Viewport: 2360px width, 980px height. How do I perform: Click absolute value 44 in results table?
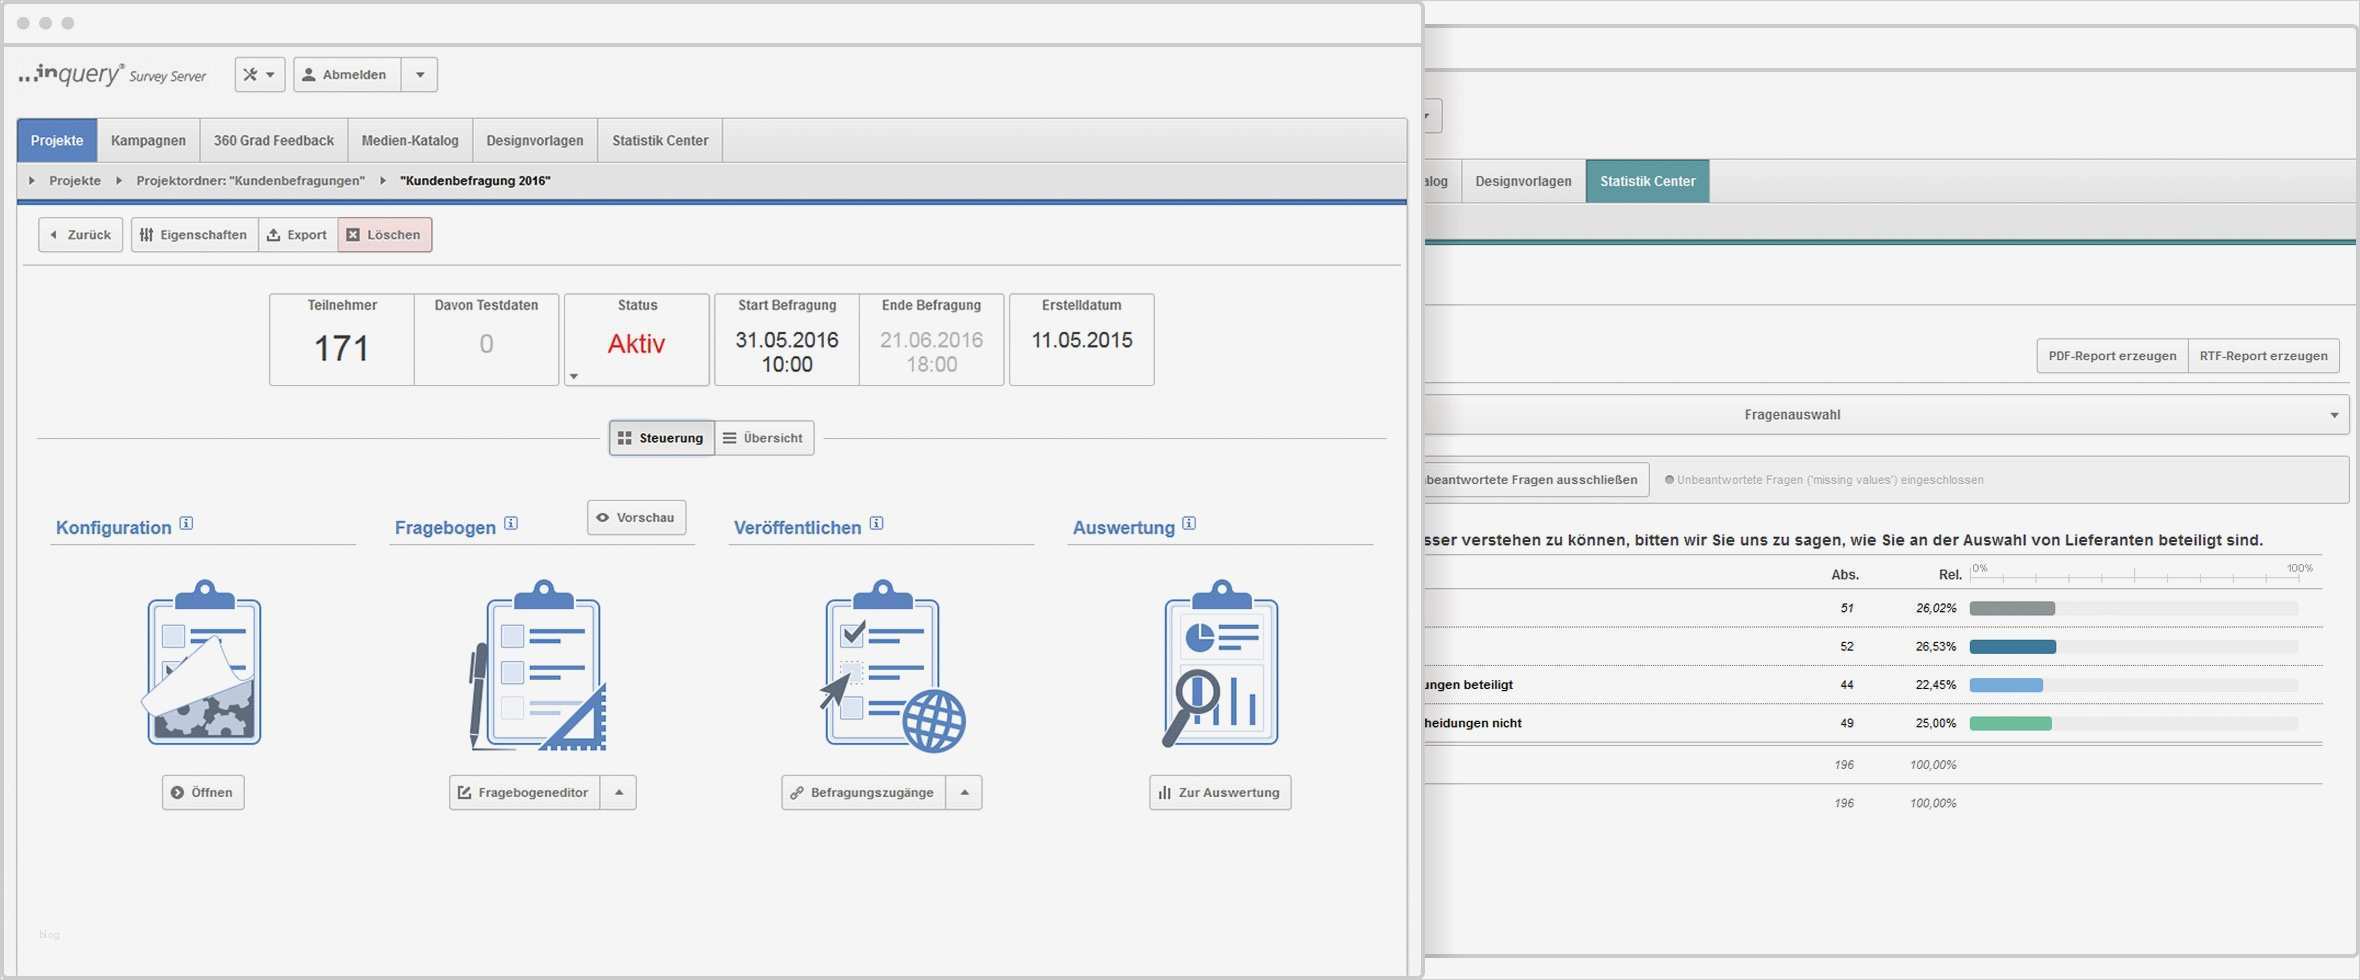(x=1847, y=685)
